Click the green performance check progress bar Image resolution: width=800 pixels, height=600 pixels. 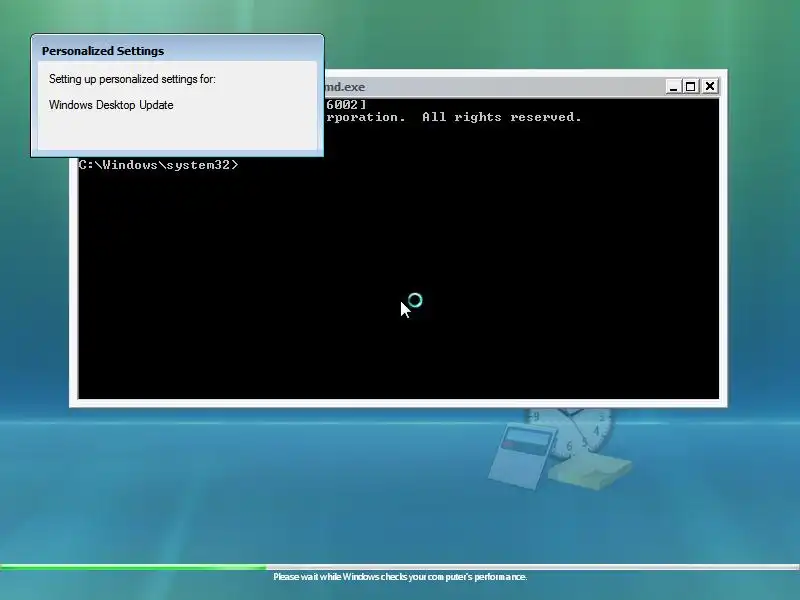tap(400, 567)
